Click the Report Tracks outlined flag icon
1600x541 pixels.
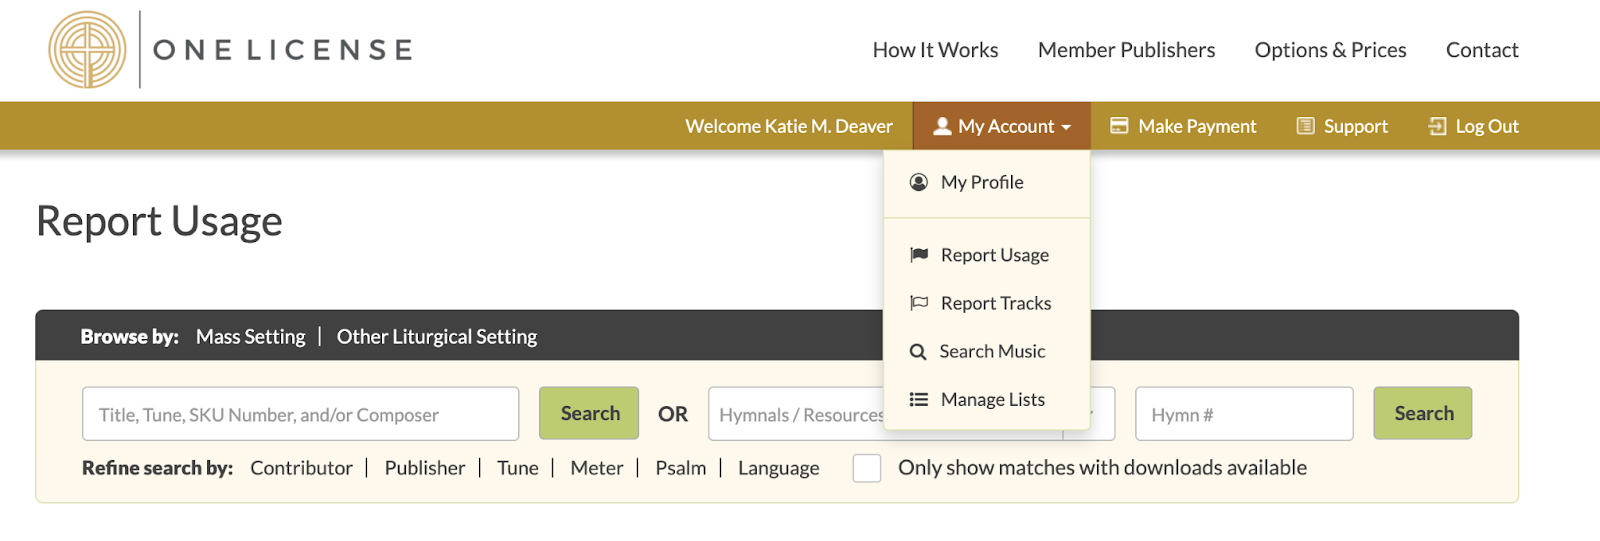click(918, 303)
